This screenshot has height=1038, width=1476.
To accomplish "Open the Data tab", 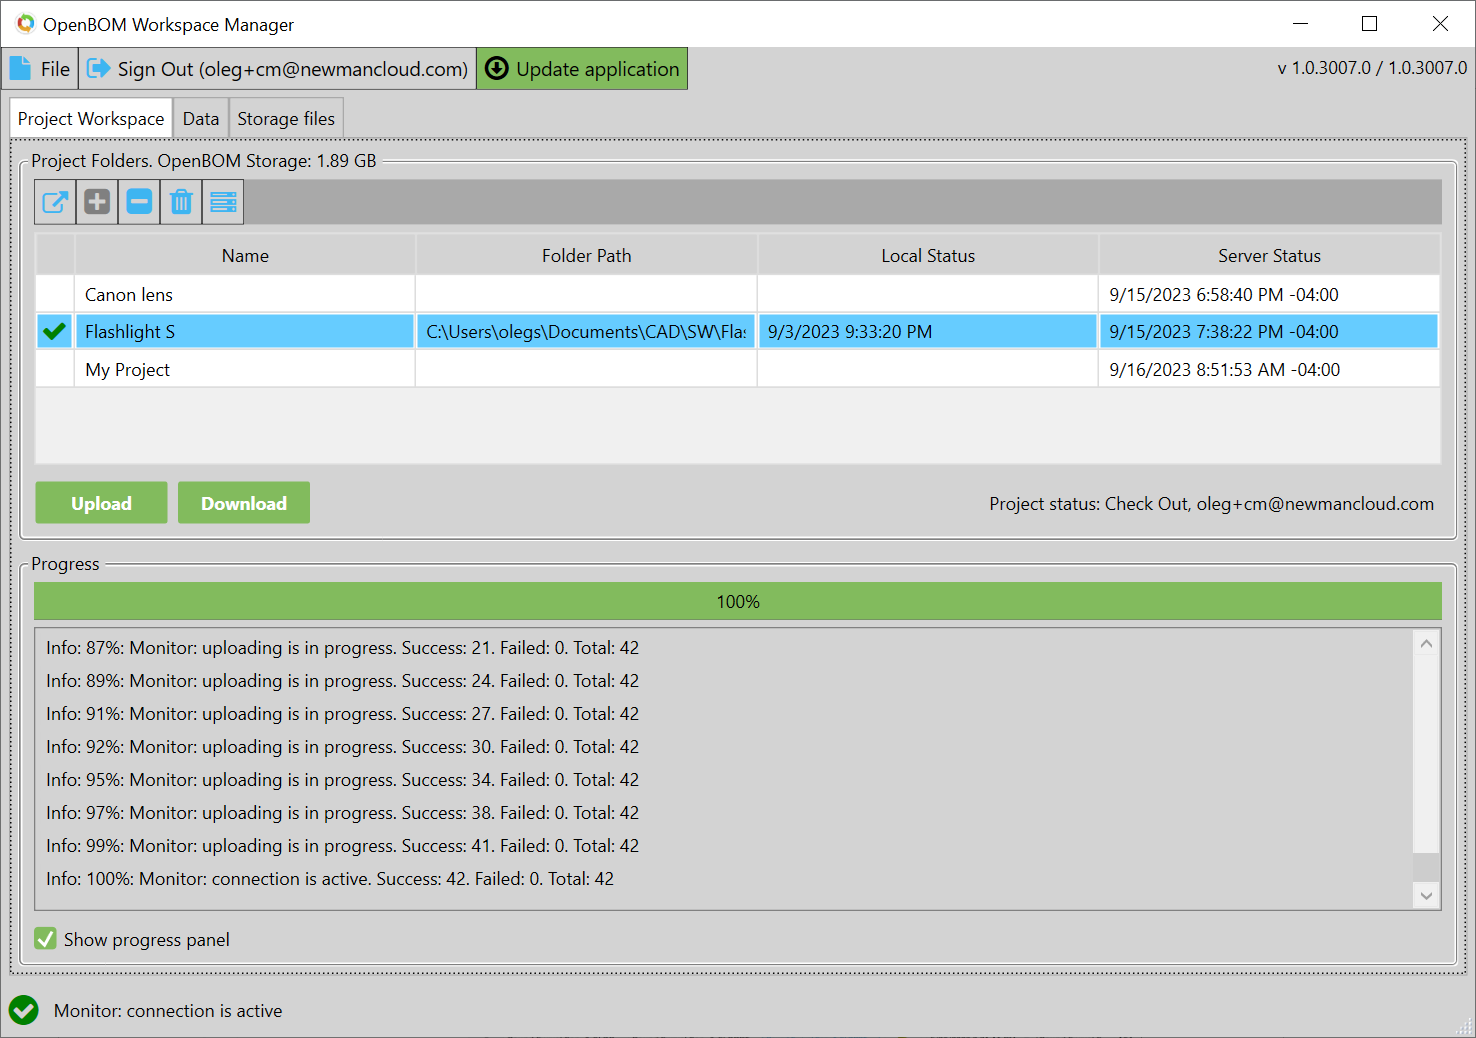I will [201, 119].
